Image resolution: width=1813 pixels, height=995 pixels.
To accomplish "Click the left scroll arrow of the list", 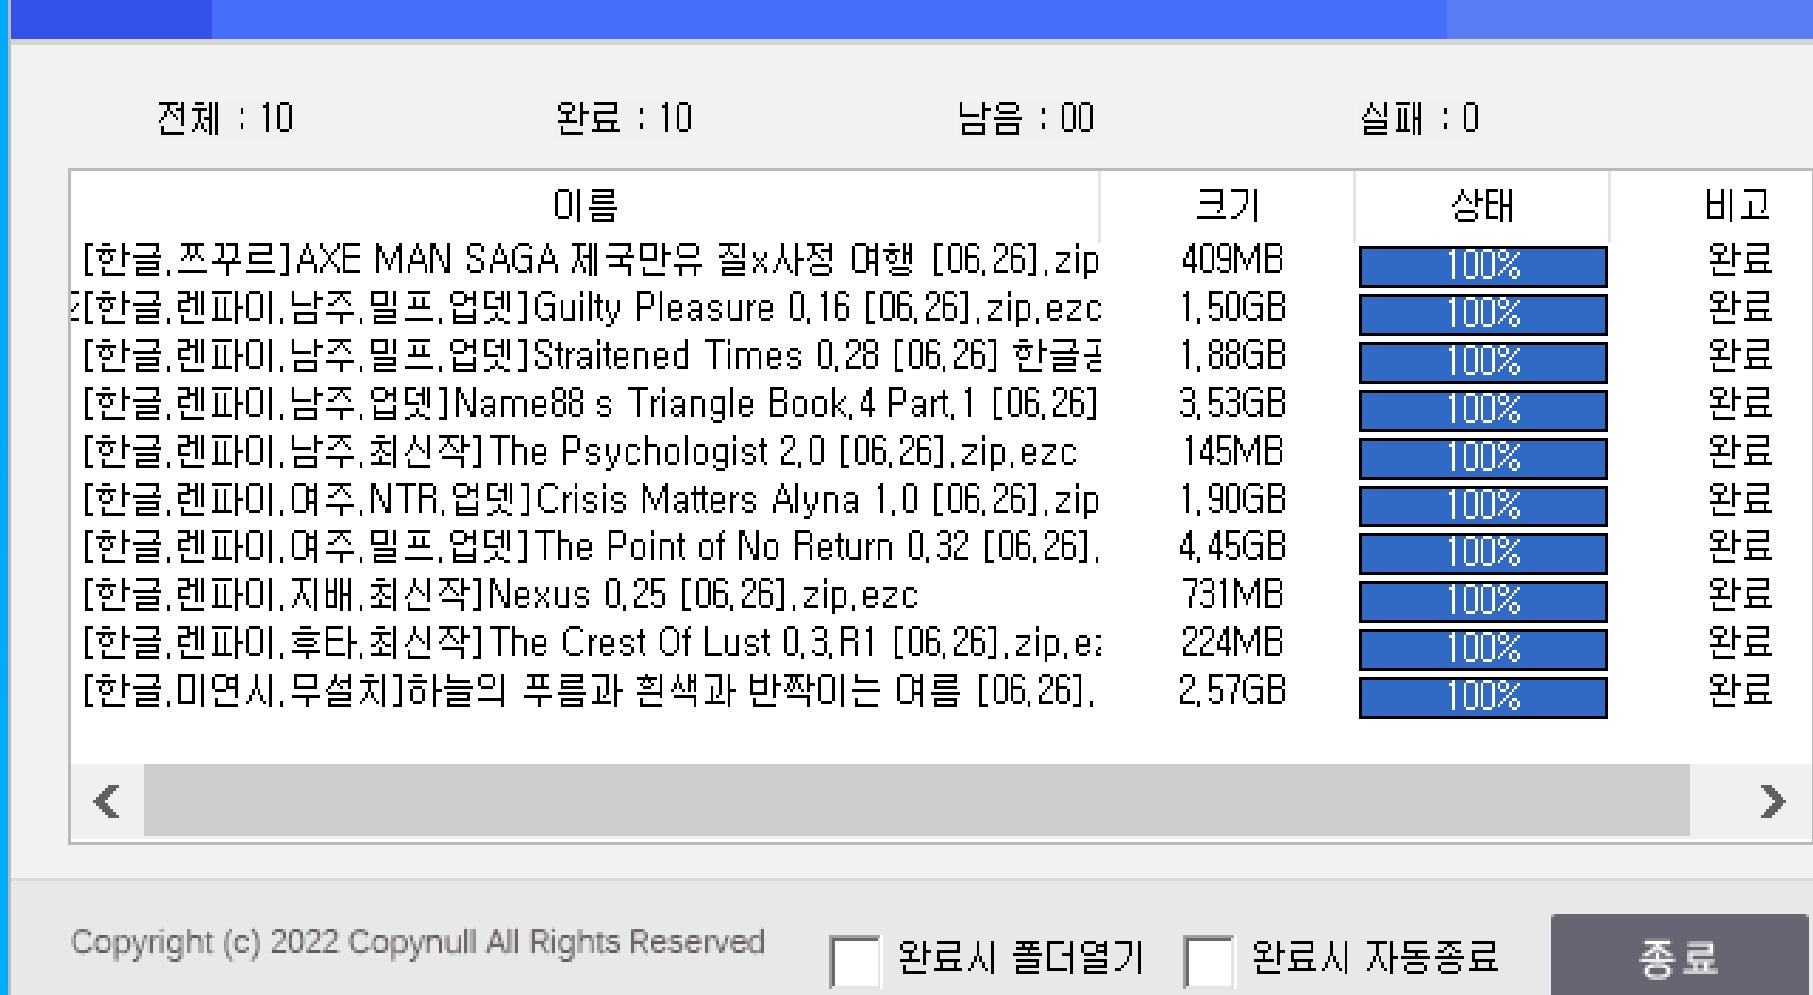I will (x=107, y=800).
